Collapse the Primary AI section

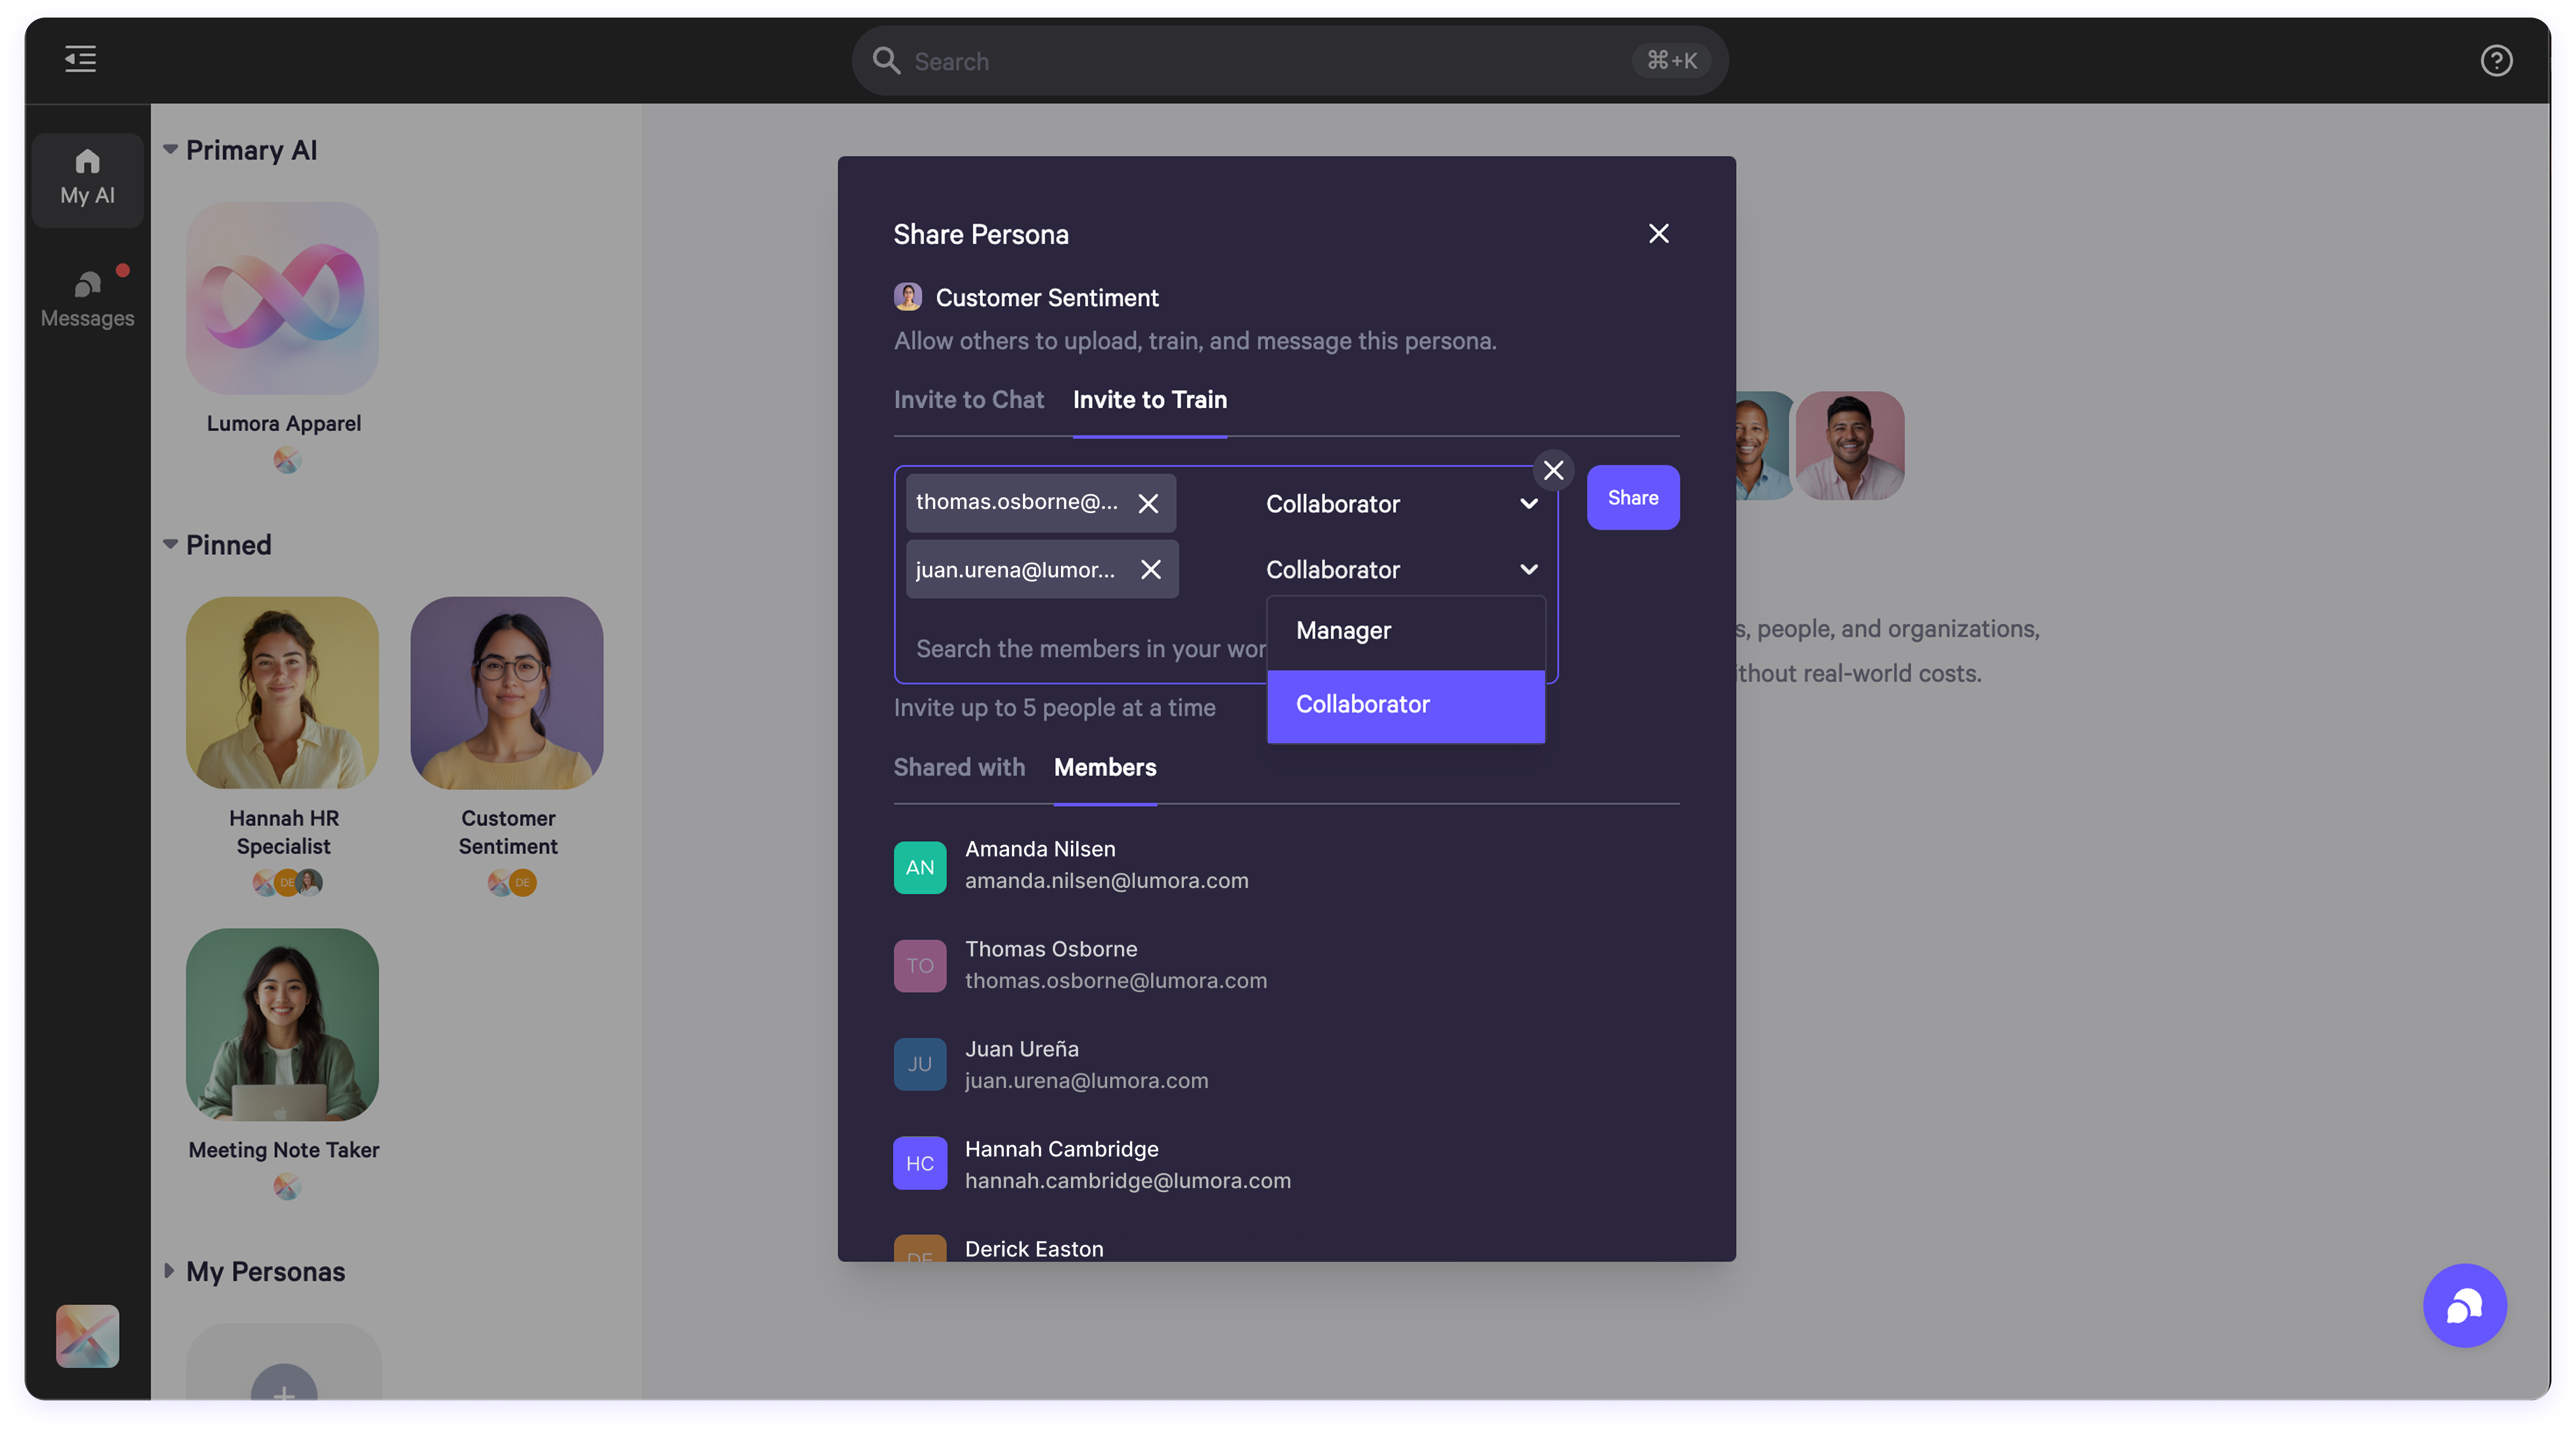pos(170,149)
